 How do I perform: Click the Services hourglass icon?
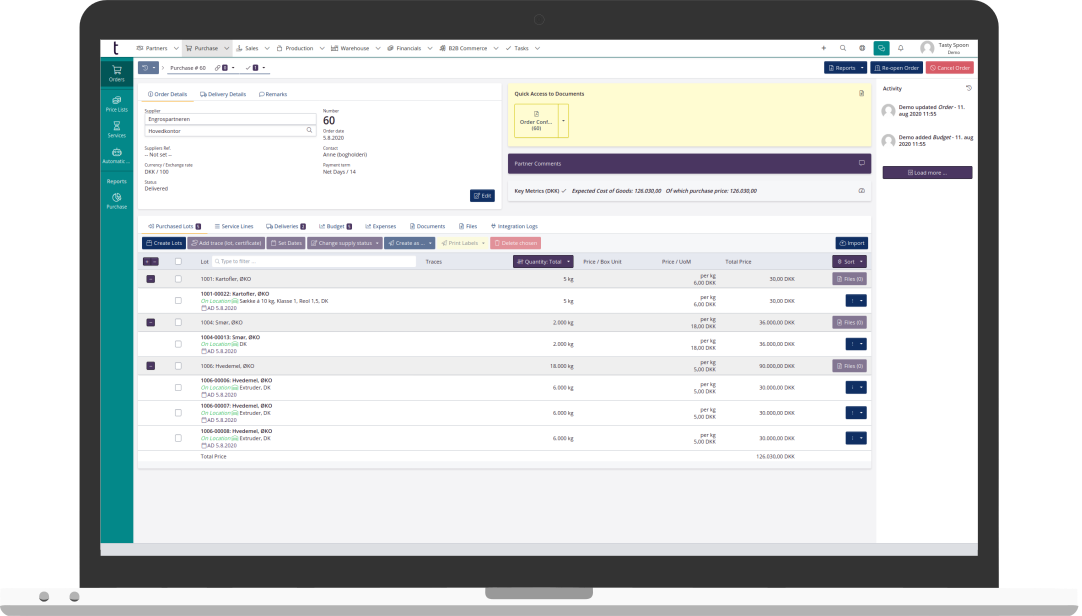tap(117, 128)
